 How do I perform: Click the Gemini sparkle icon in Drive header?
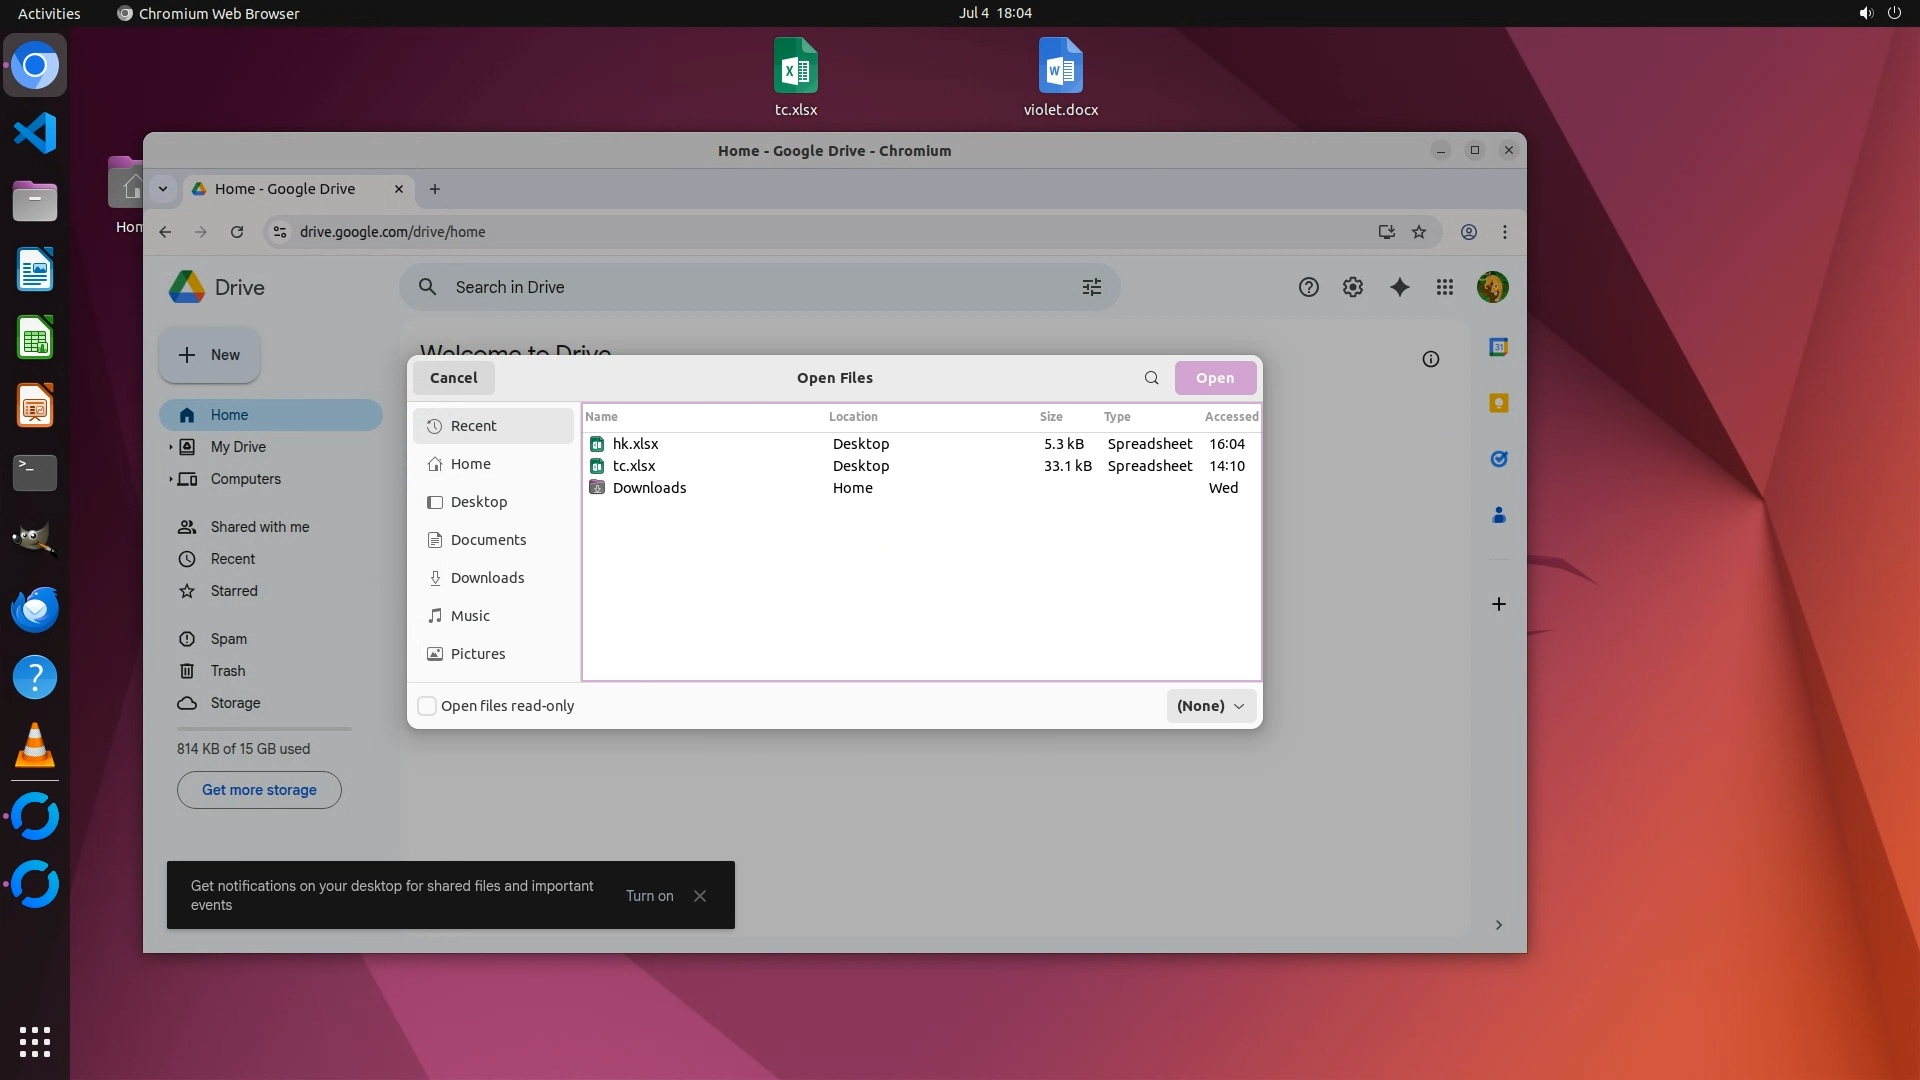[x=1399, y=287]
